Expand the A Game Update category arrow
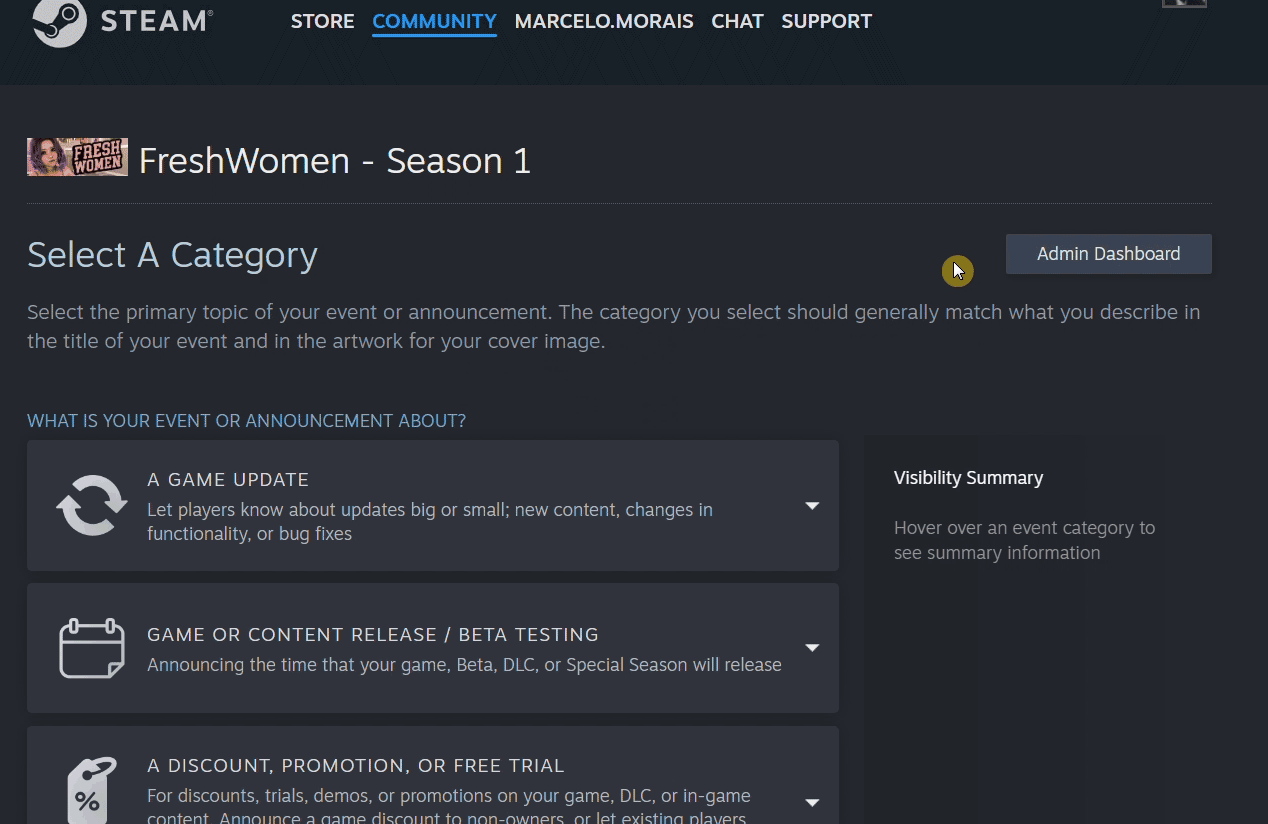Screen dimensions: 1268x824 (x=812, y=506)
